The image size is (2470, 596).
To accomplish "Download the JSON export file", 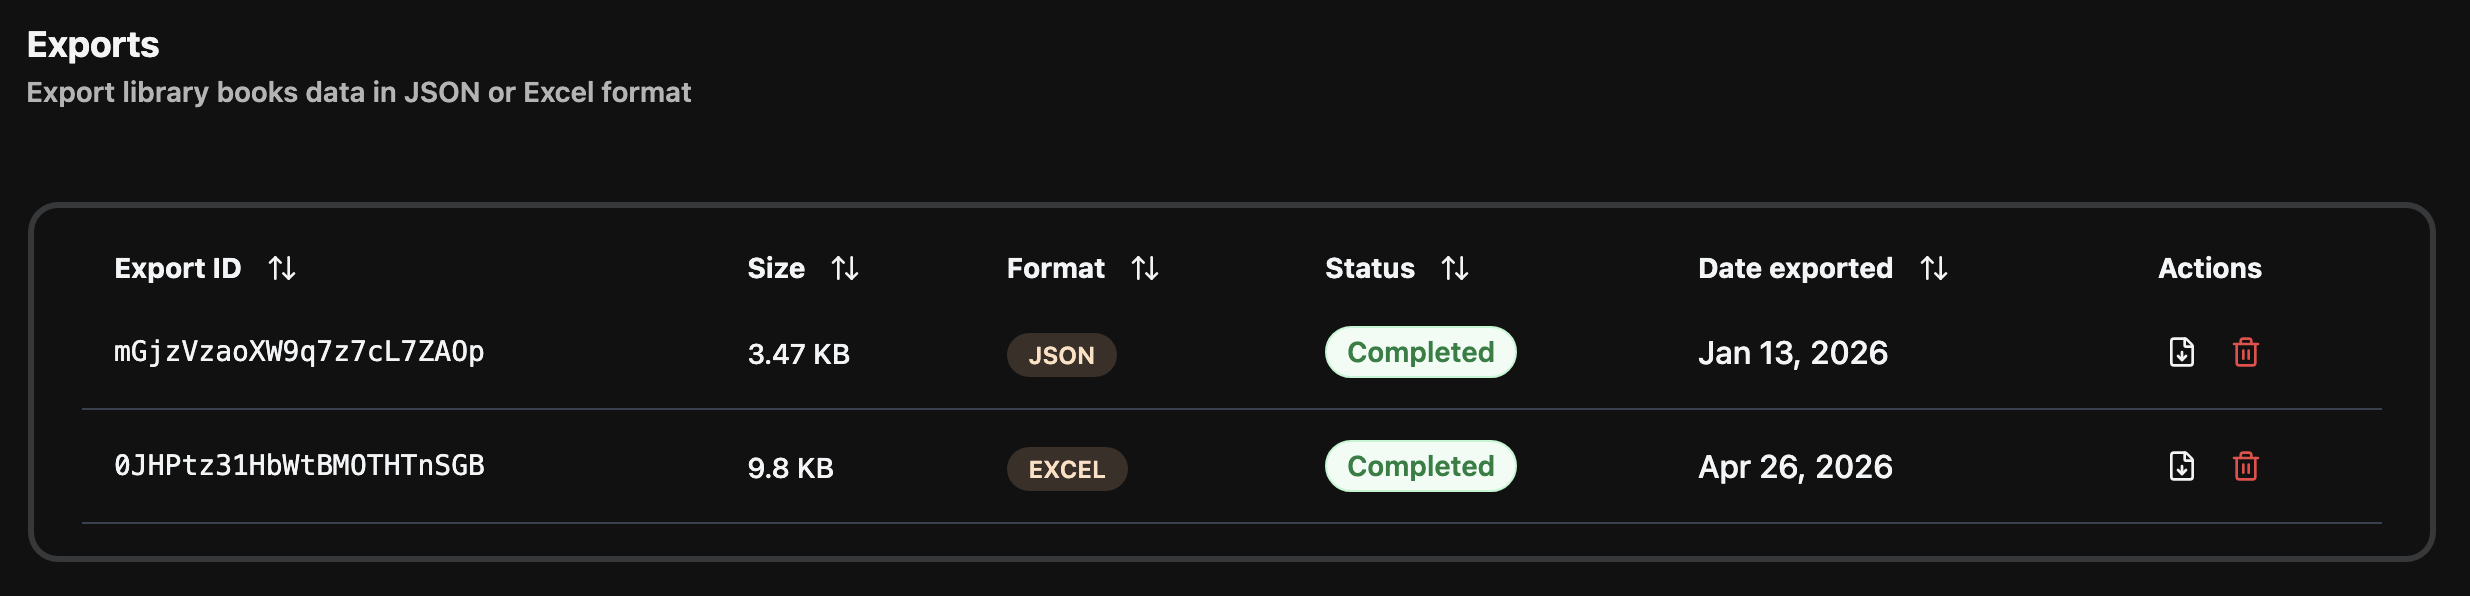I will point(2180,353).
